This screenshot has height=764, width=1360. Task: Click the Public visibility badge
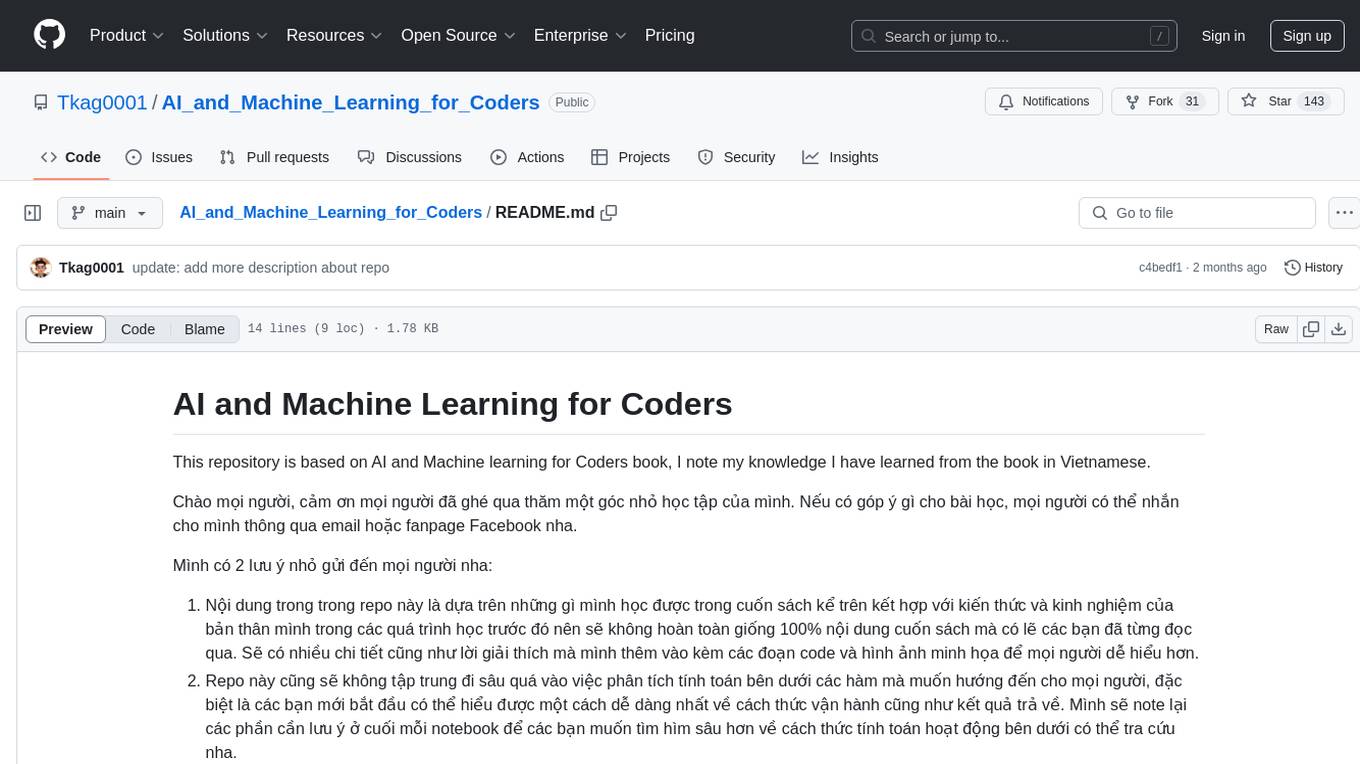point(572,102)
